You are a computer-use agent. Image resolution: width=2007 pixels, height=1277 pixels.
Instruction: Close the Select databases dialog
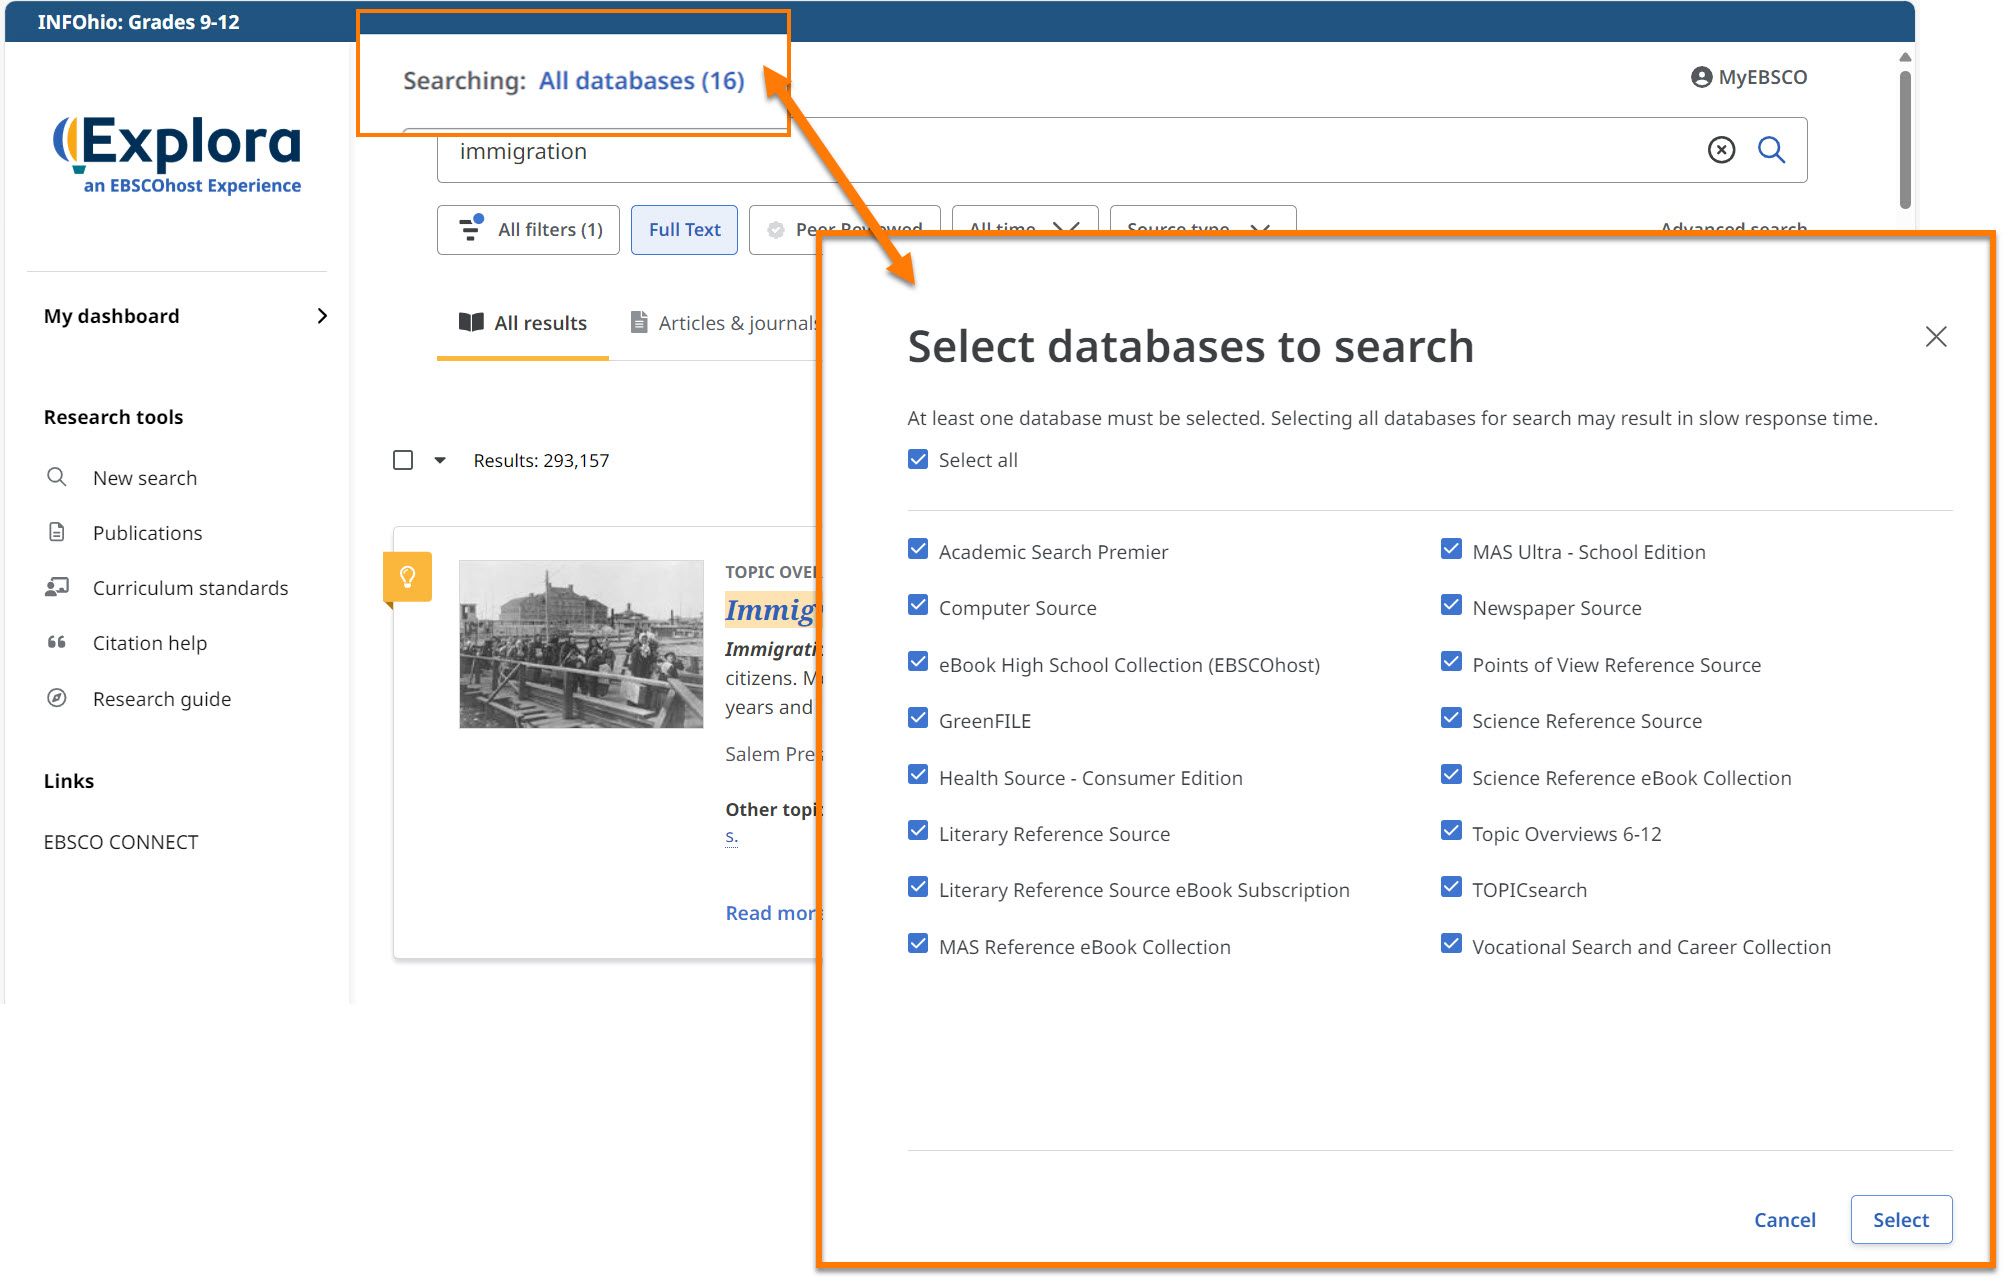click(1936, 337)
